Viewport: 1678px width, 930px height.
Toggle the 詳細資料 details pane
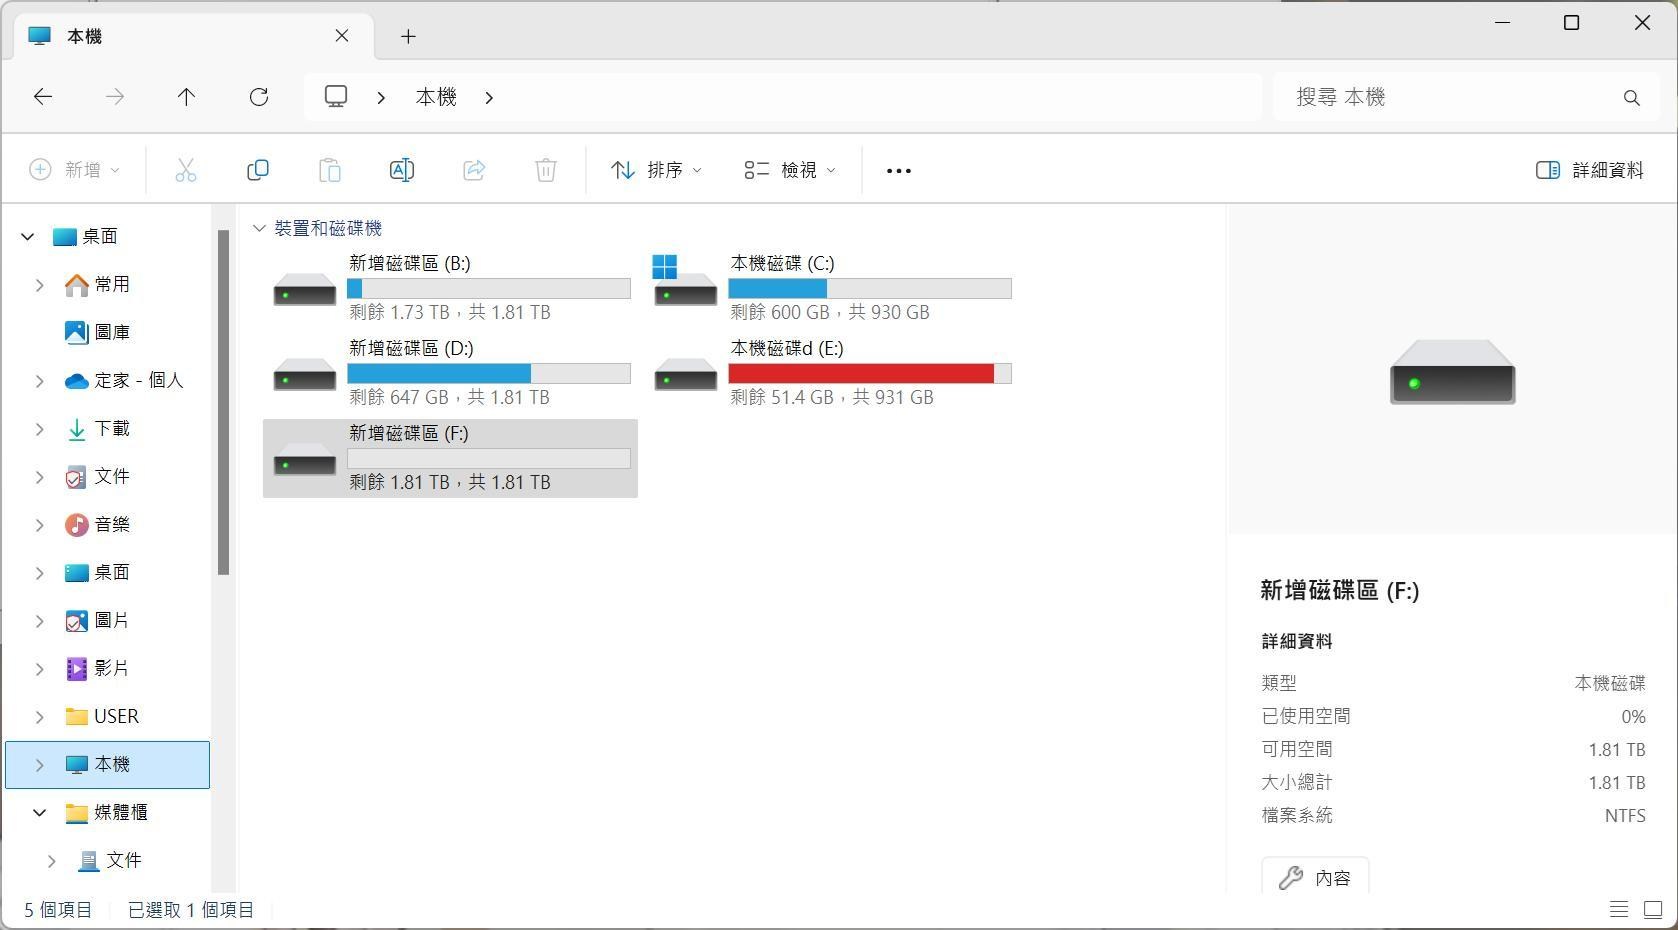point(1589,170)
